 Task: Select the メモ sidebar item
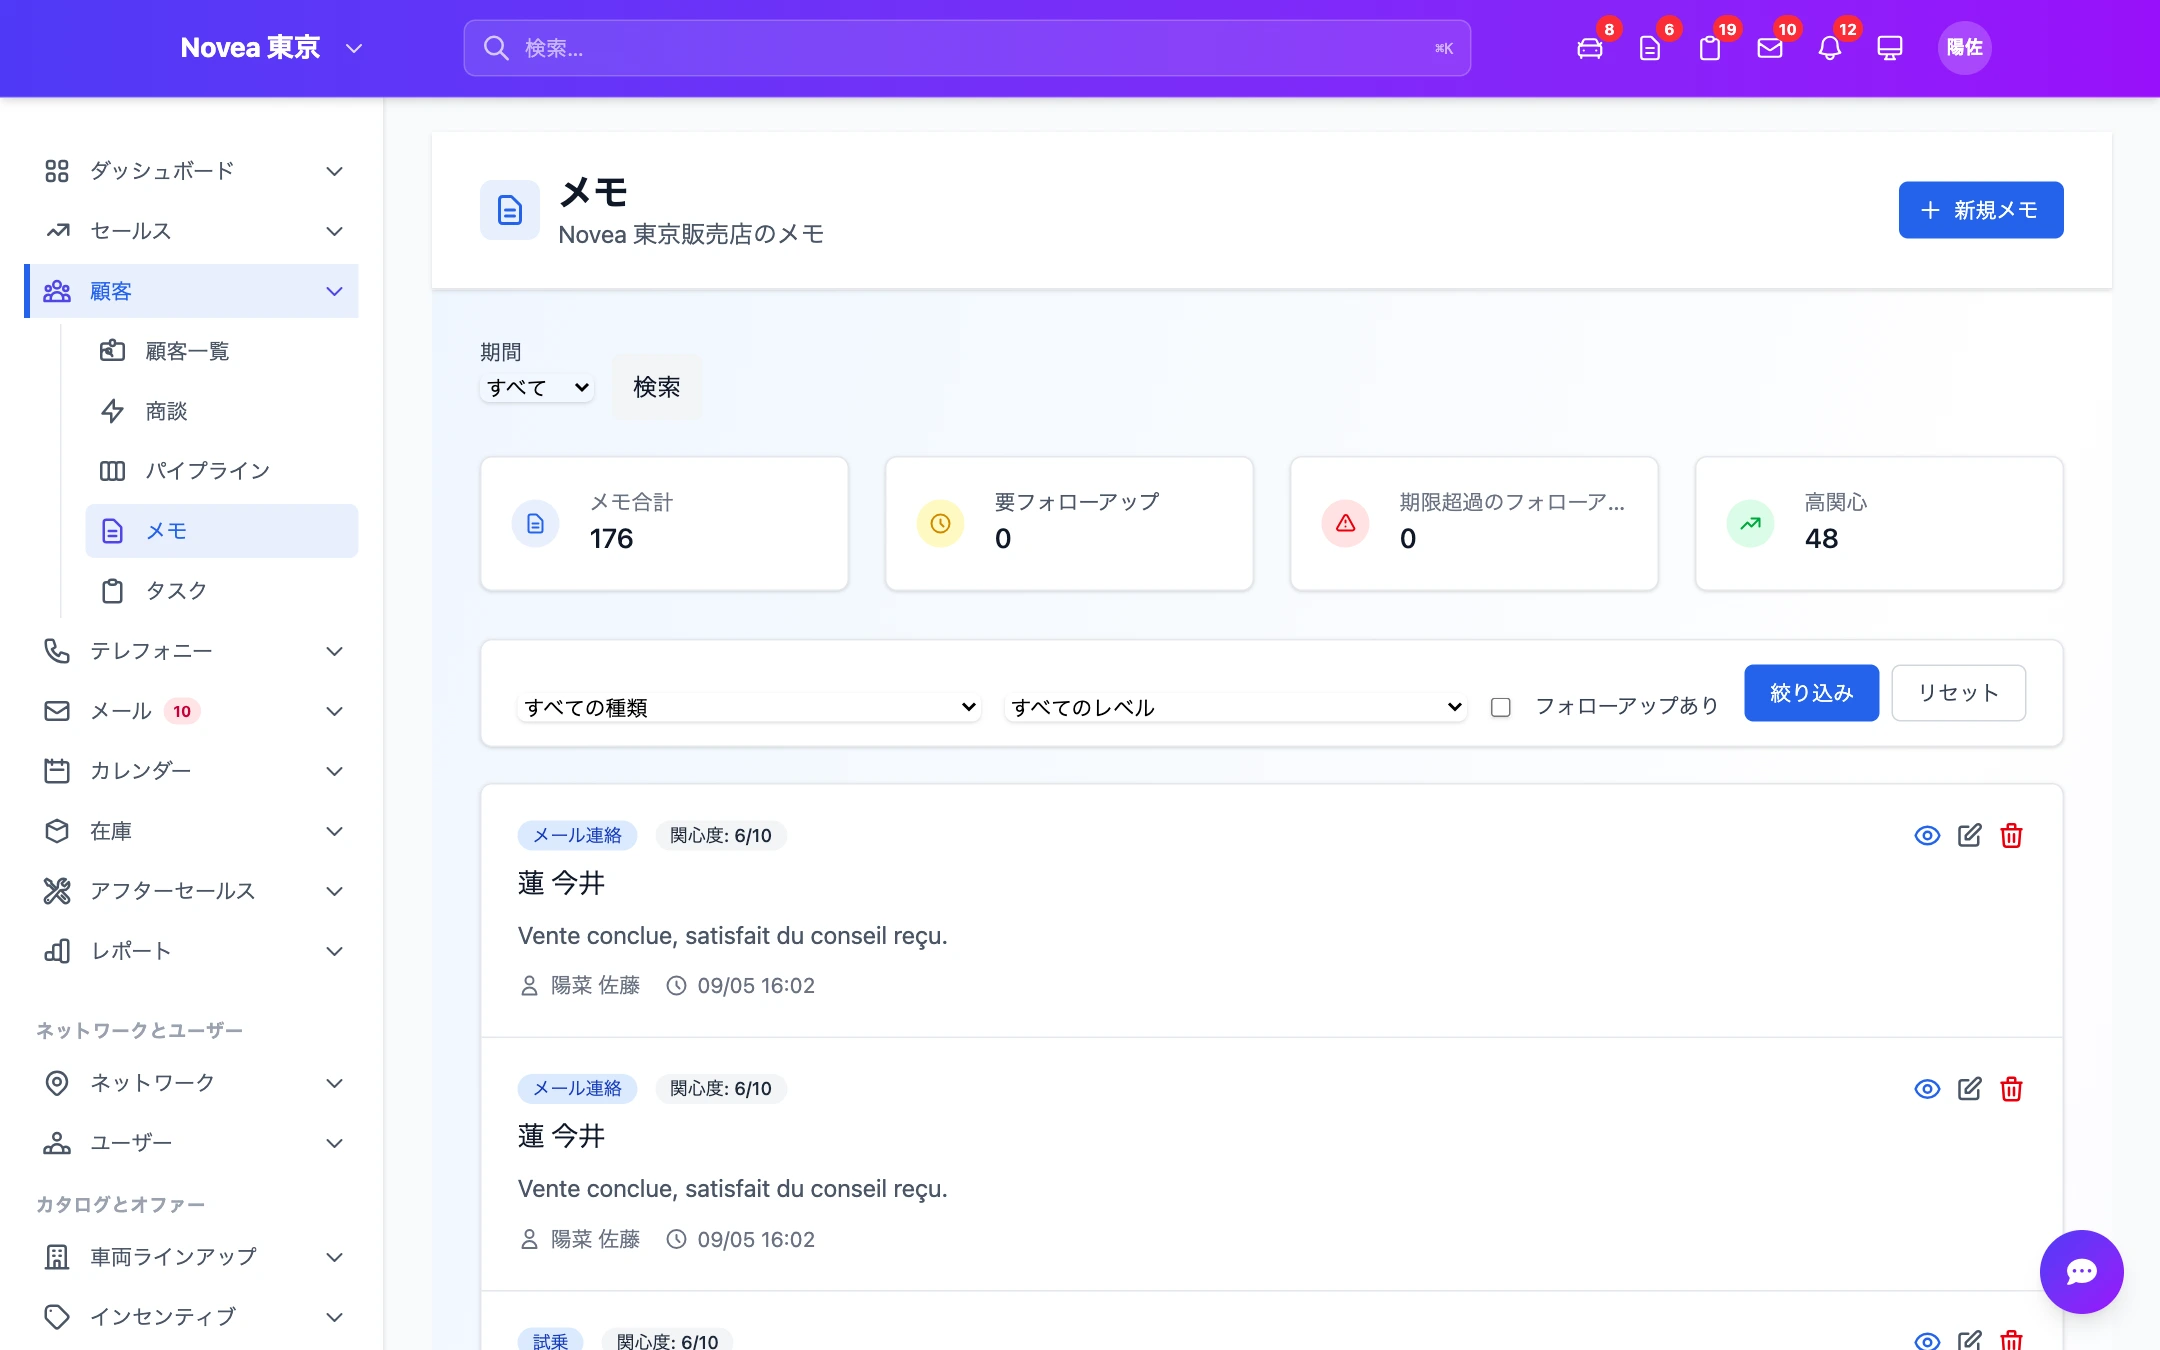tap(222, 531)
